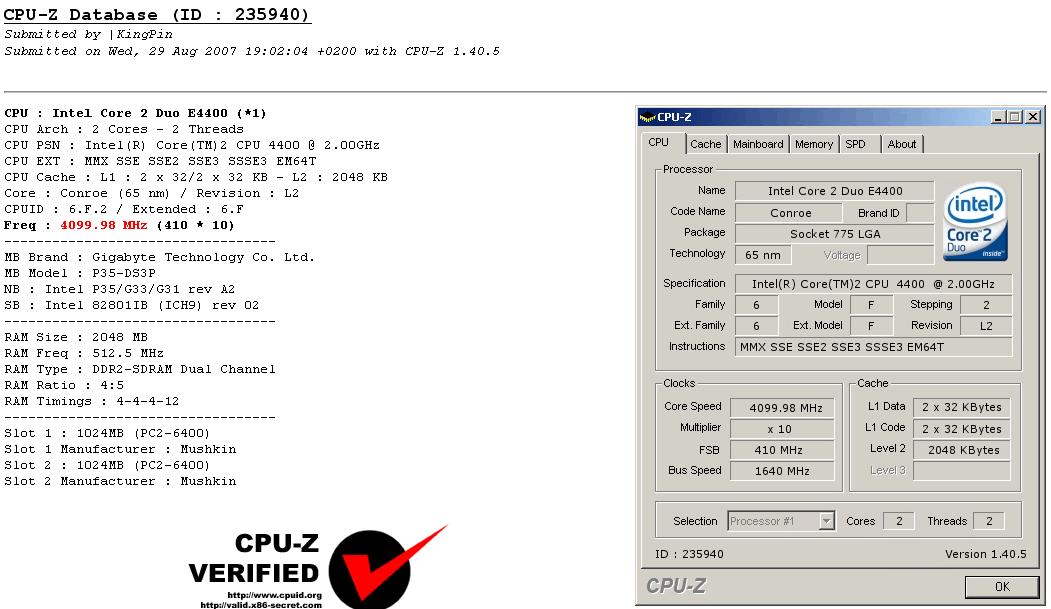Minimize the CPU-Z window
The height and width of the screenshot is (609, 1051).
pyautogui.click(x=999, y=117)
